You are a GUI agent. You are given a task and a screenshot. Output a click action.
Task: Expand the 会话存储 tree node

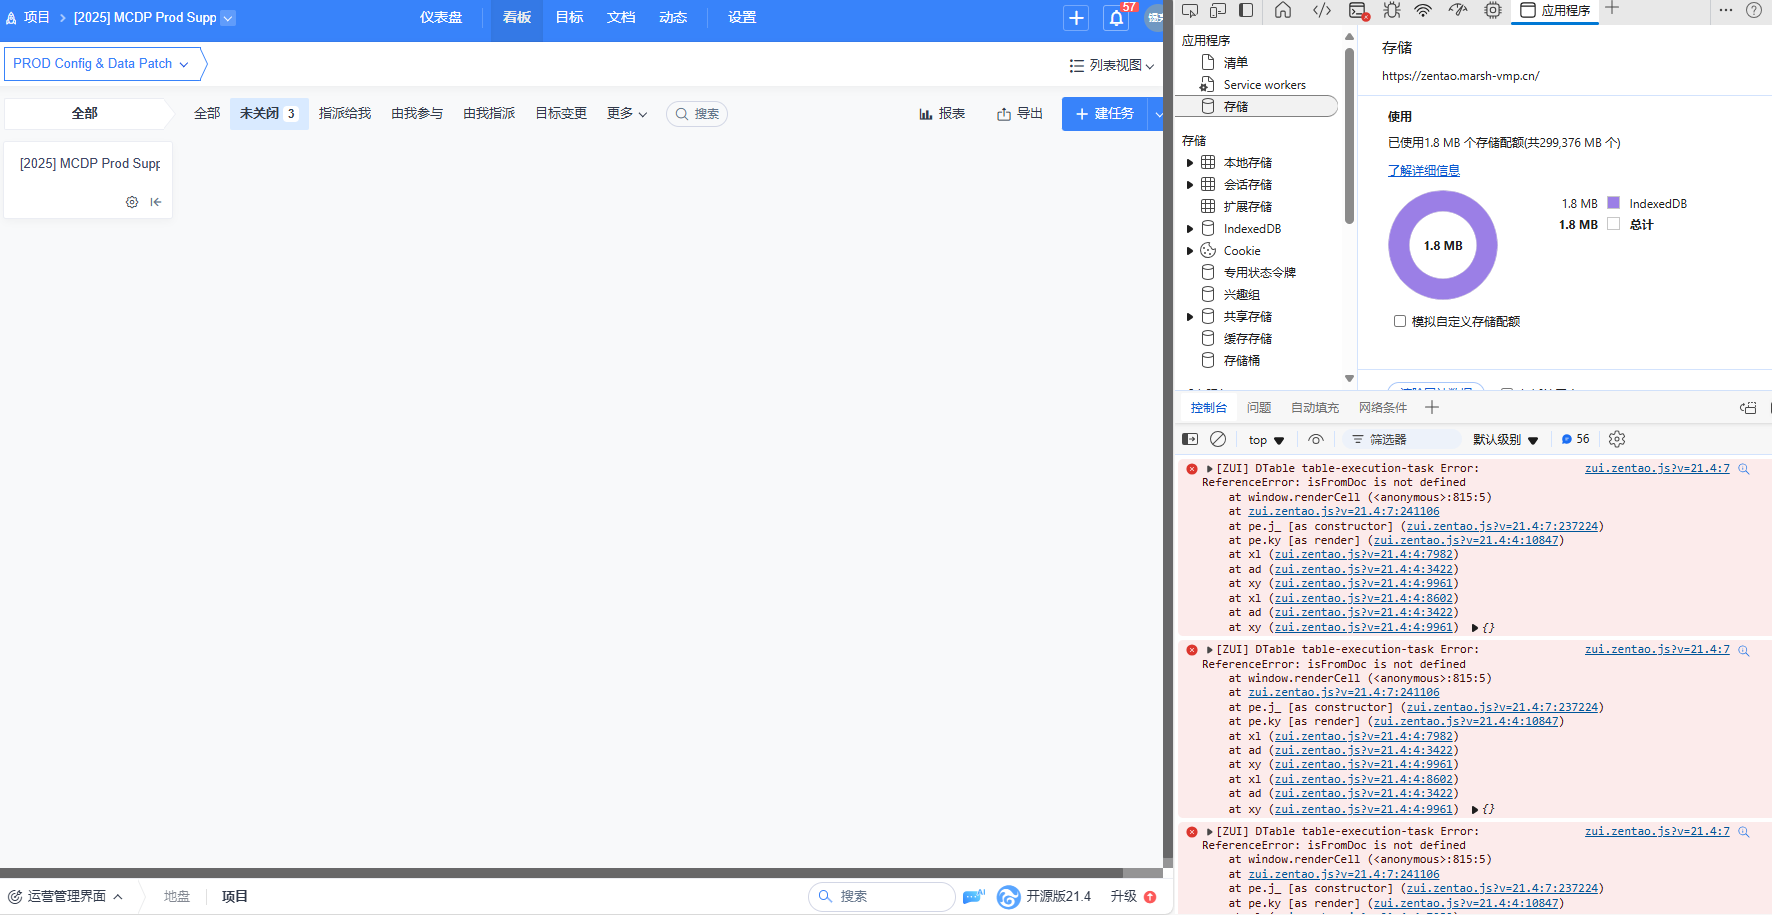click(1190, 184)
